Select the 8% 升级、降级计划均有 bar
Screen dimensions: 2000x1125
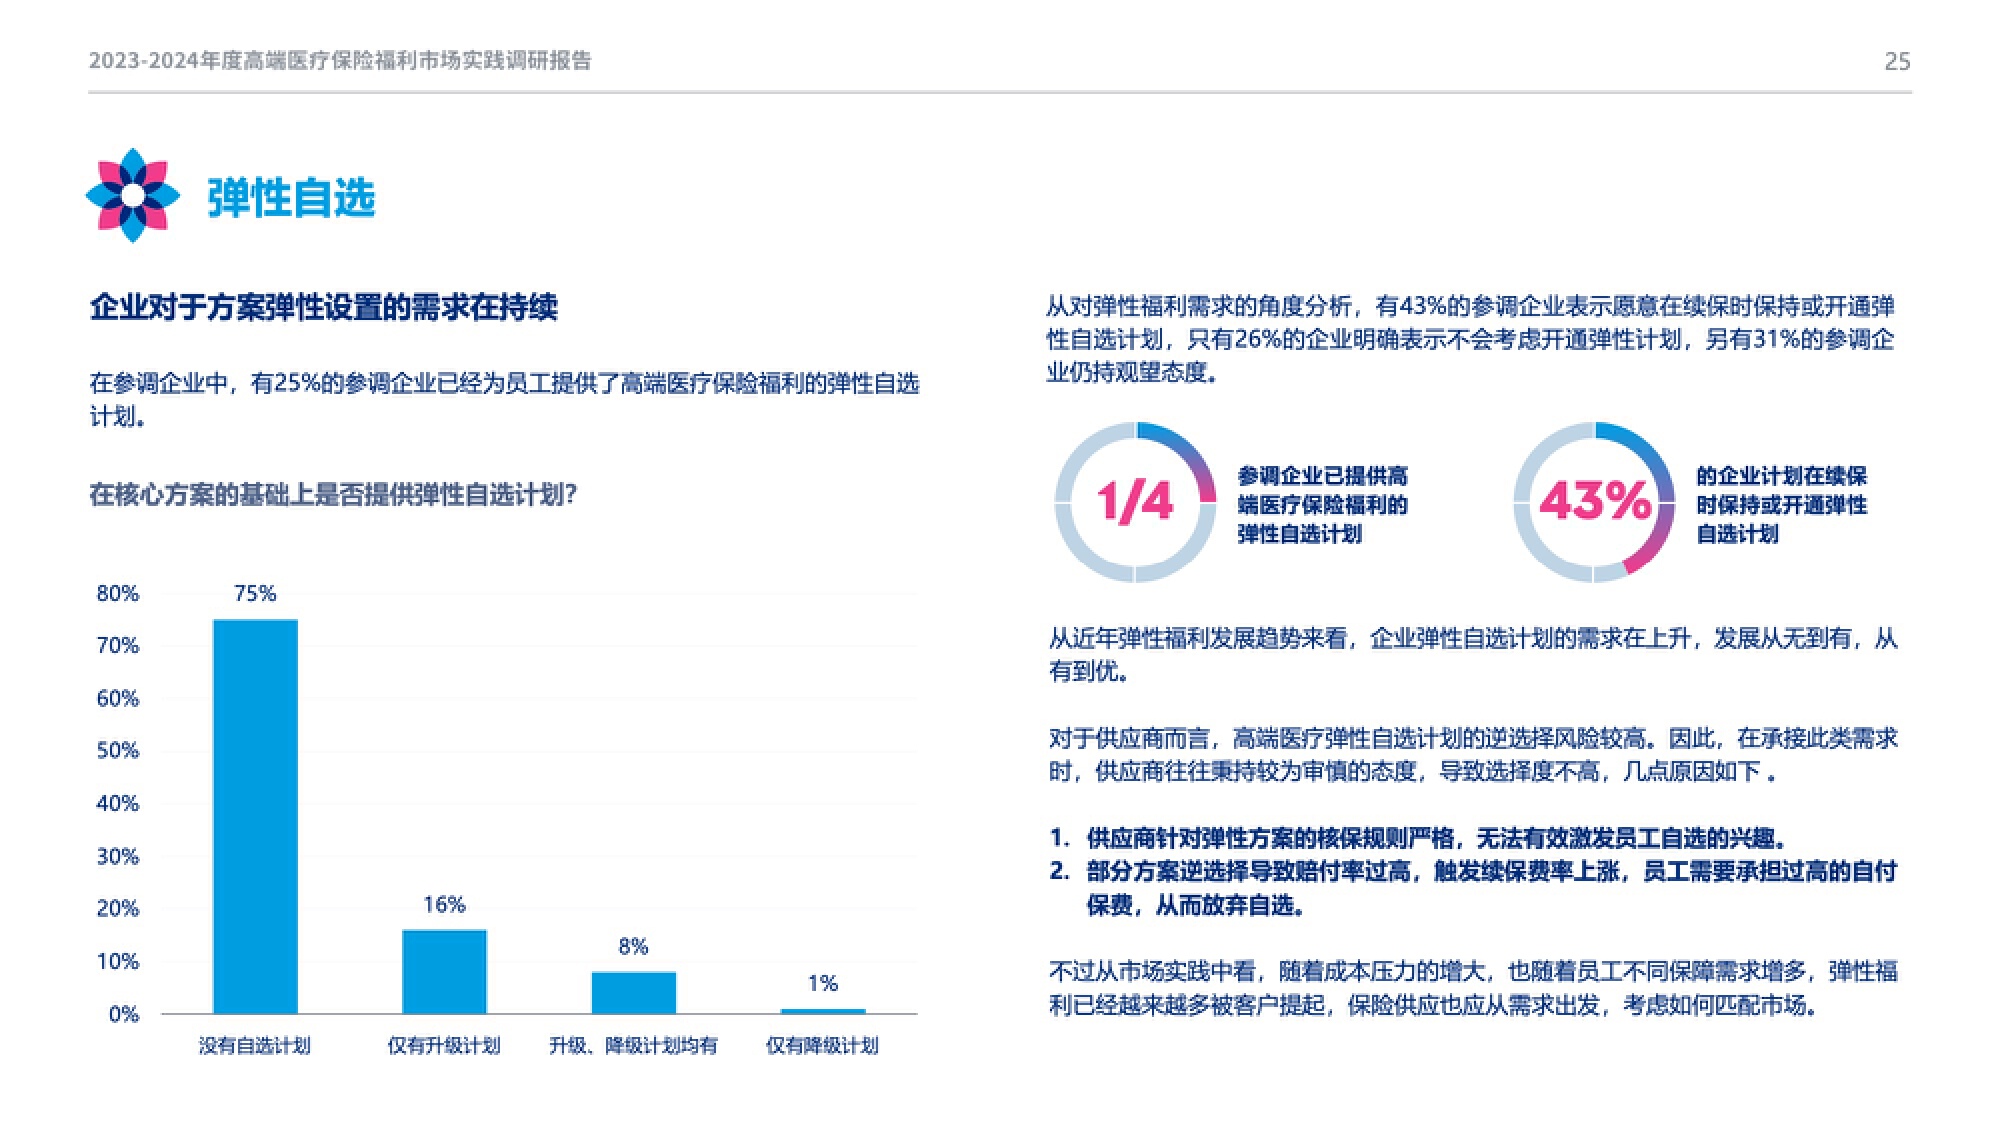pos(633,992)
